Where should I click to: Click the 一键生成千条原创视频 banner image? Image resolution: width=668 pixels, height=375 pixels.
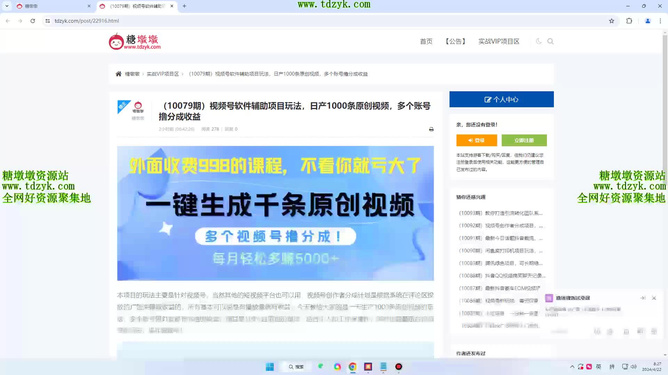(x=276, y=213)
